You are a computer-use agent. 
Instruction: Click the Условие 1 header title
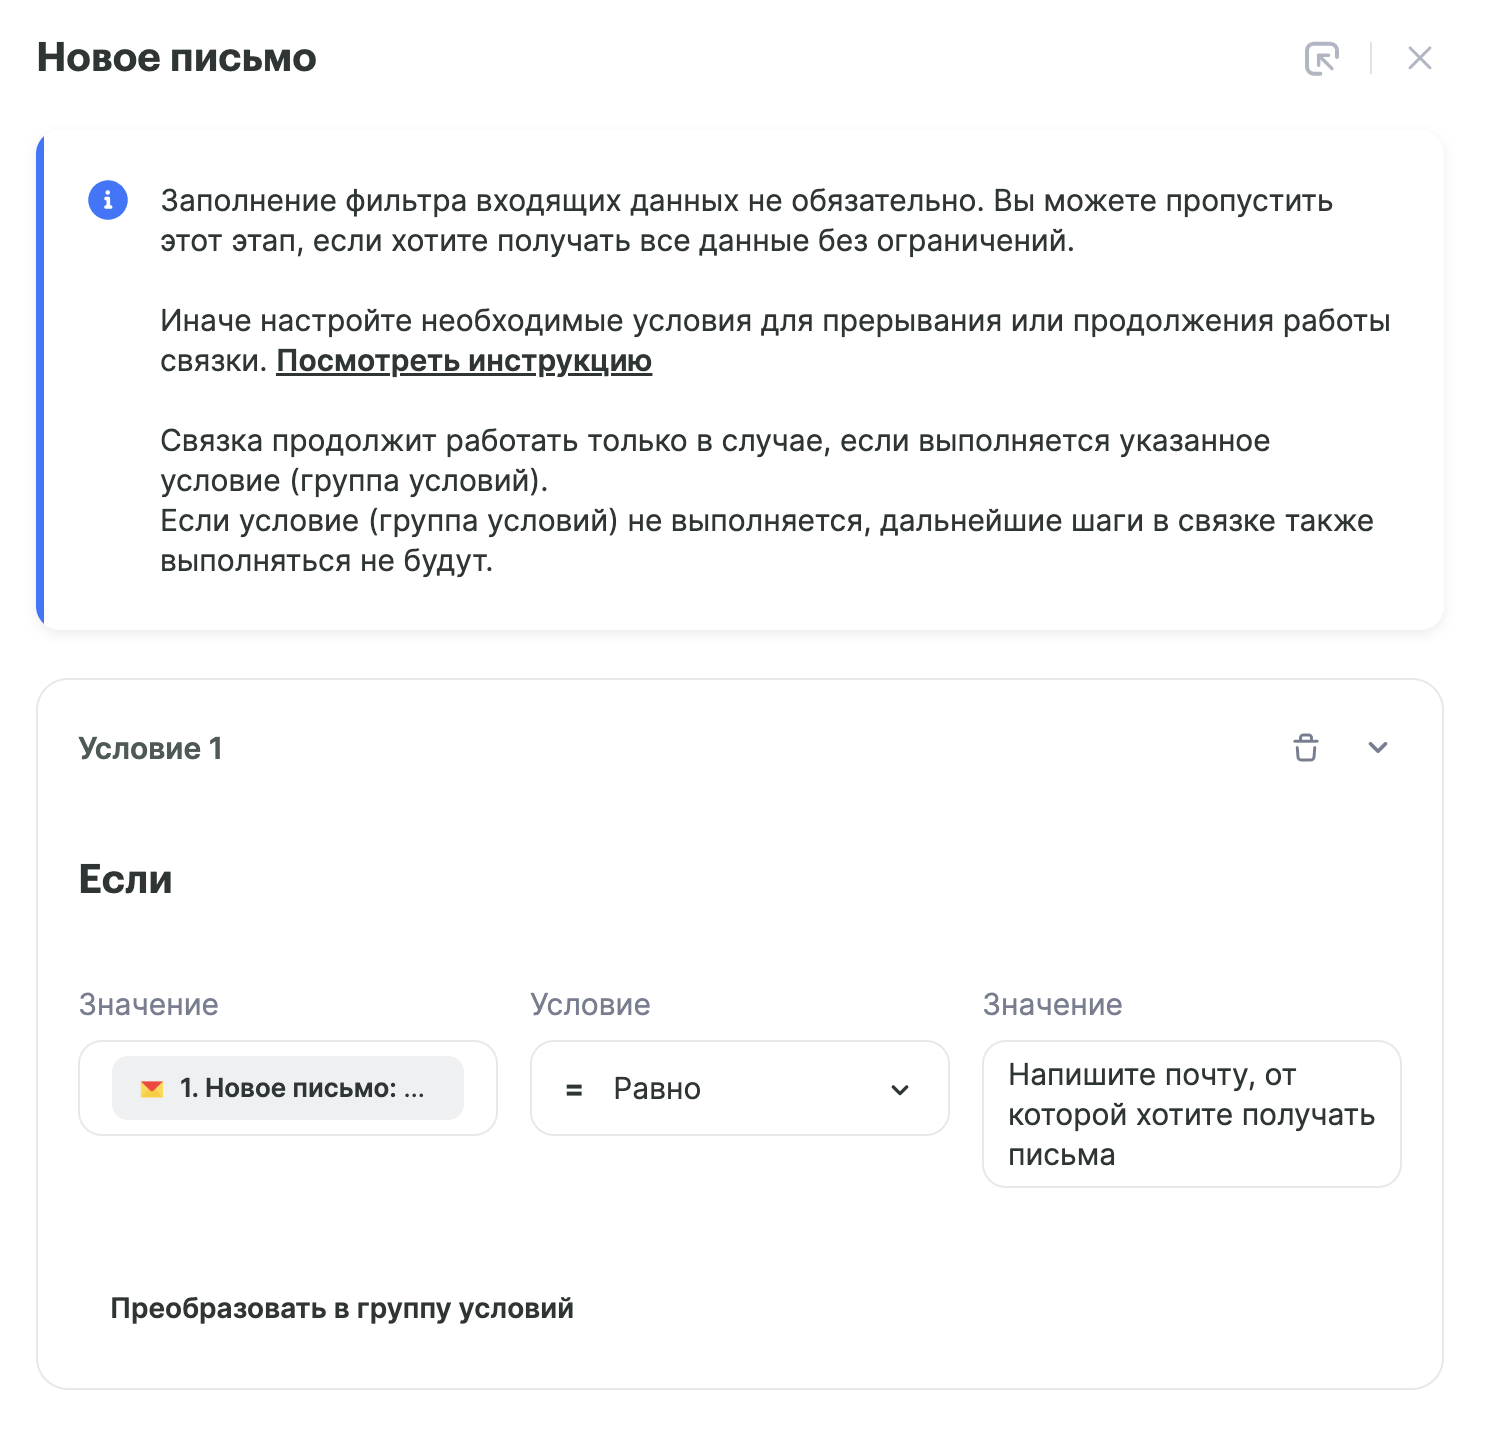click(x=150, y=748)
